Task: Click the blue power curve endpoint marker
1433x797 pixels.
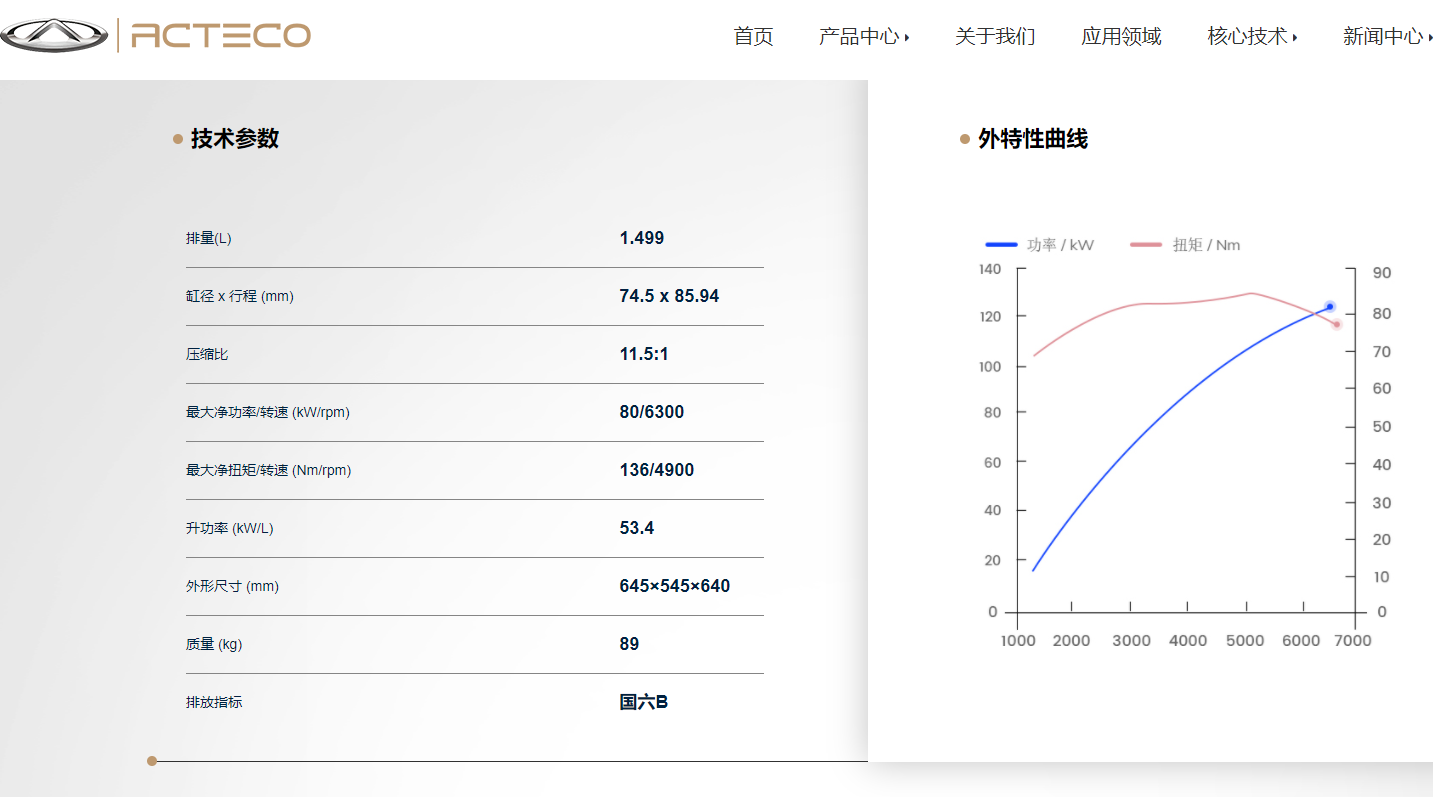Action: 1330,307
